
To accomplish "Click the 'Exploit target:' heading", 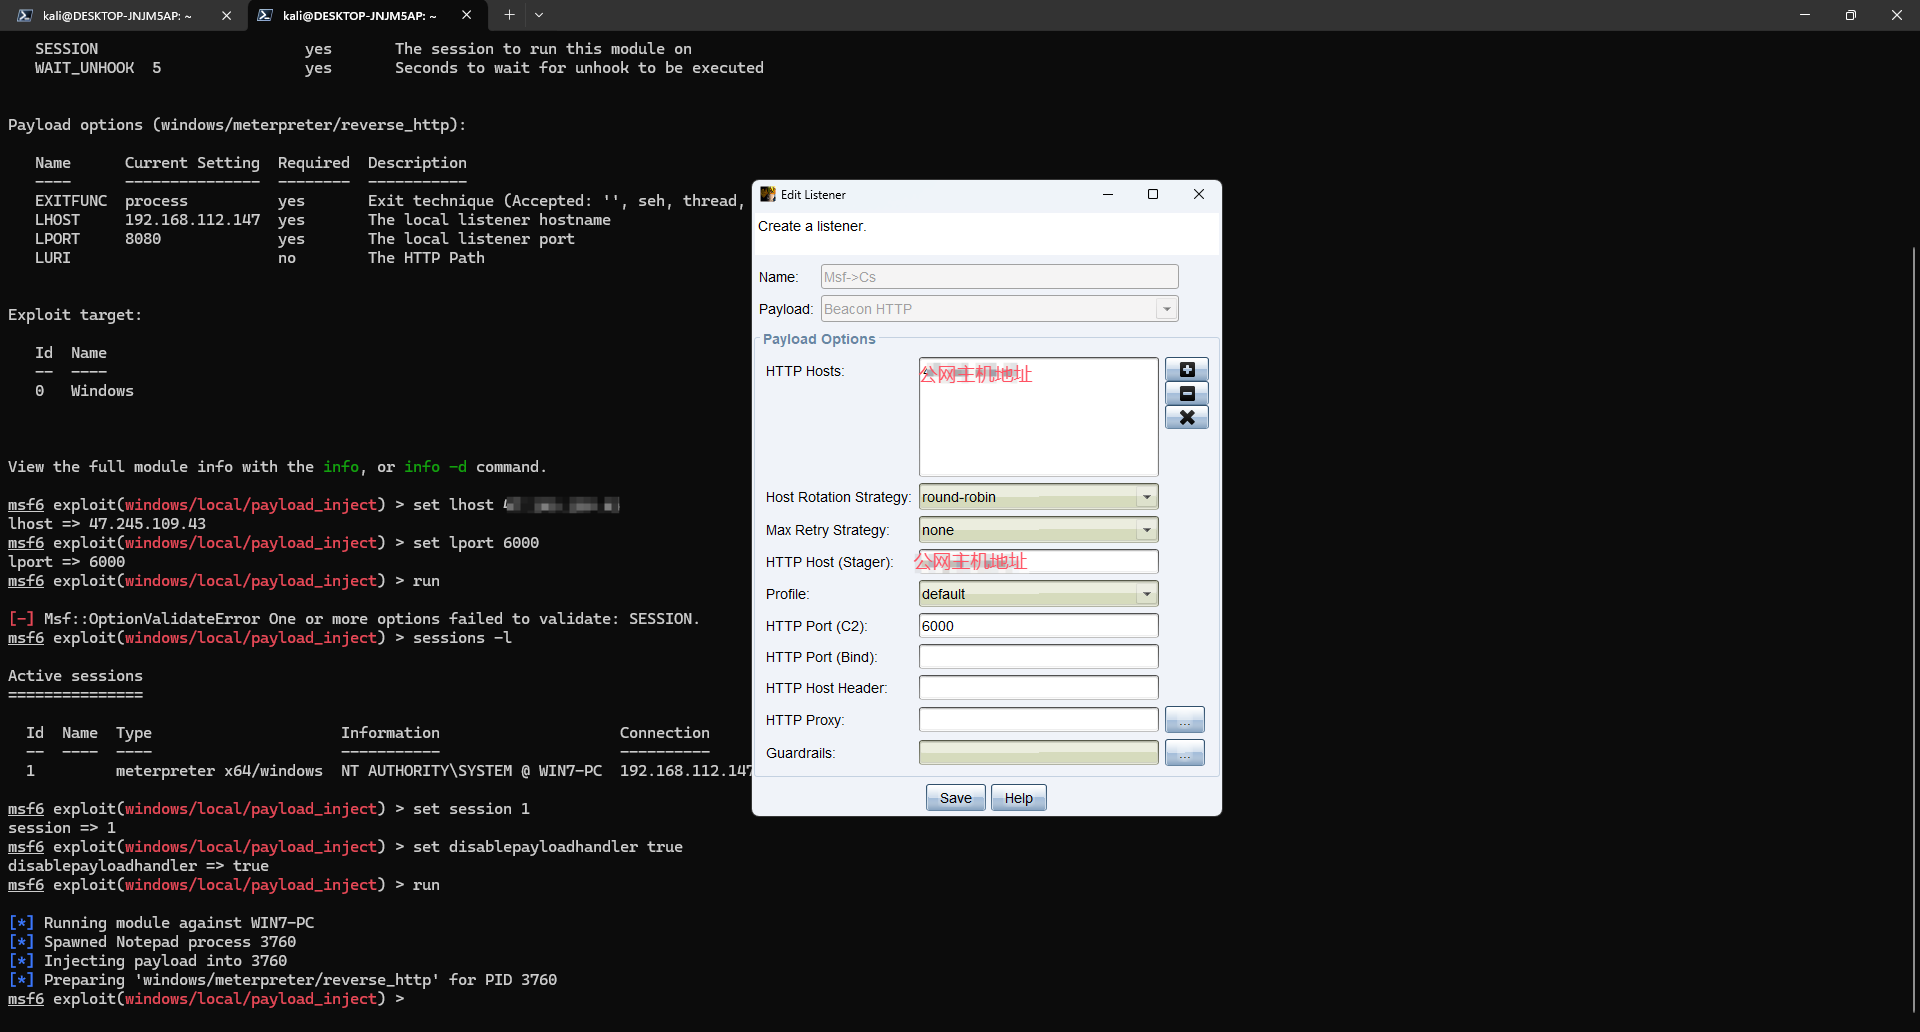I will tap(75, 315).
